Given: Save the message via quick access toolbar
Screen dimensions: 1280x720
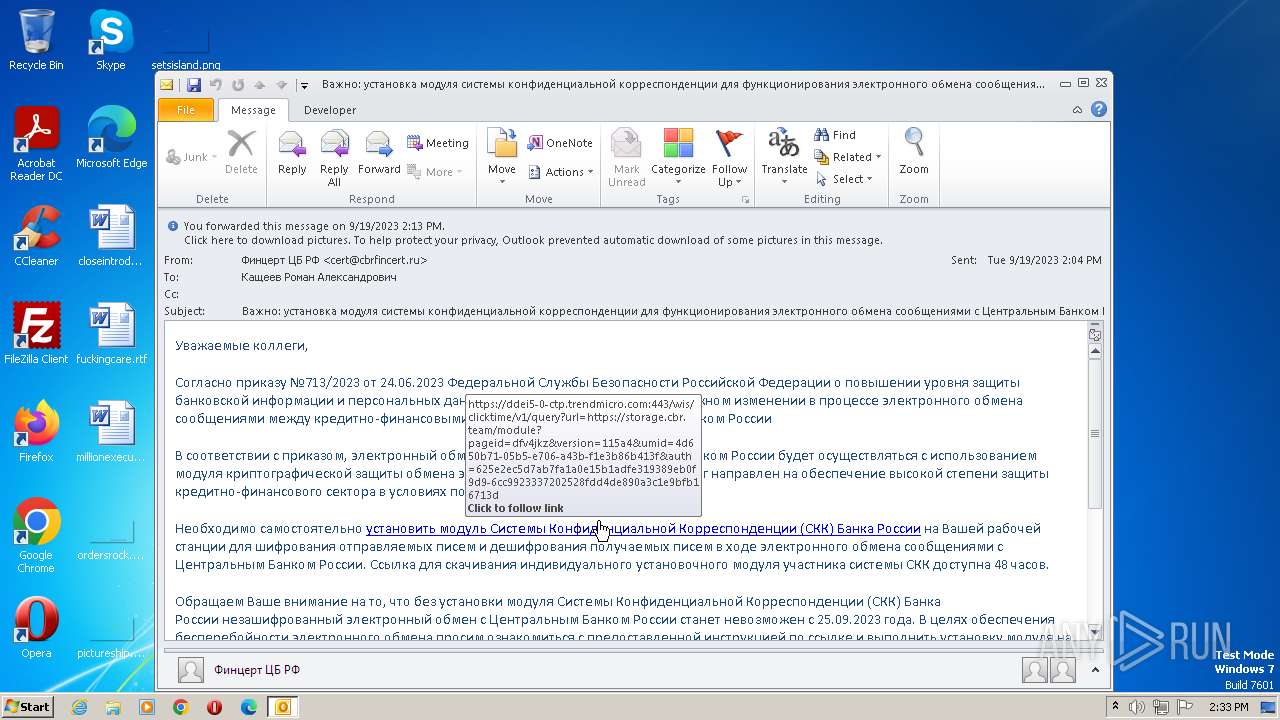Looking at the screenshot, I should point(194,85).
